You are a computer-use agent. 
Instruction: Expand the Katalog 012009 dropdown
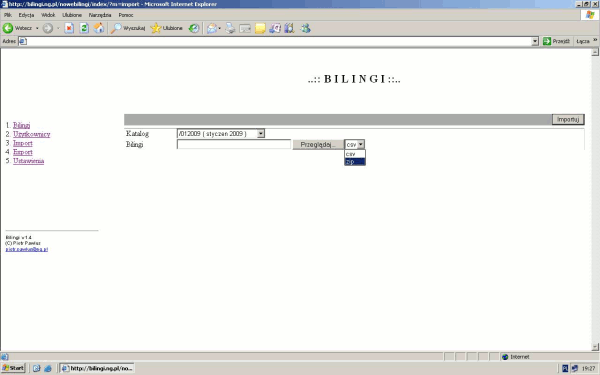coord(261,134)
